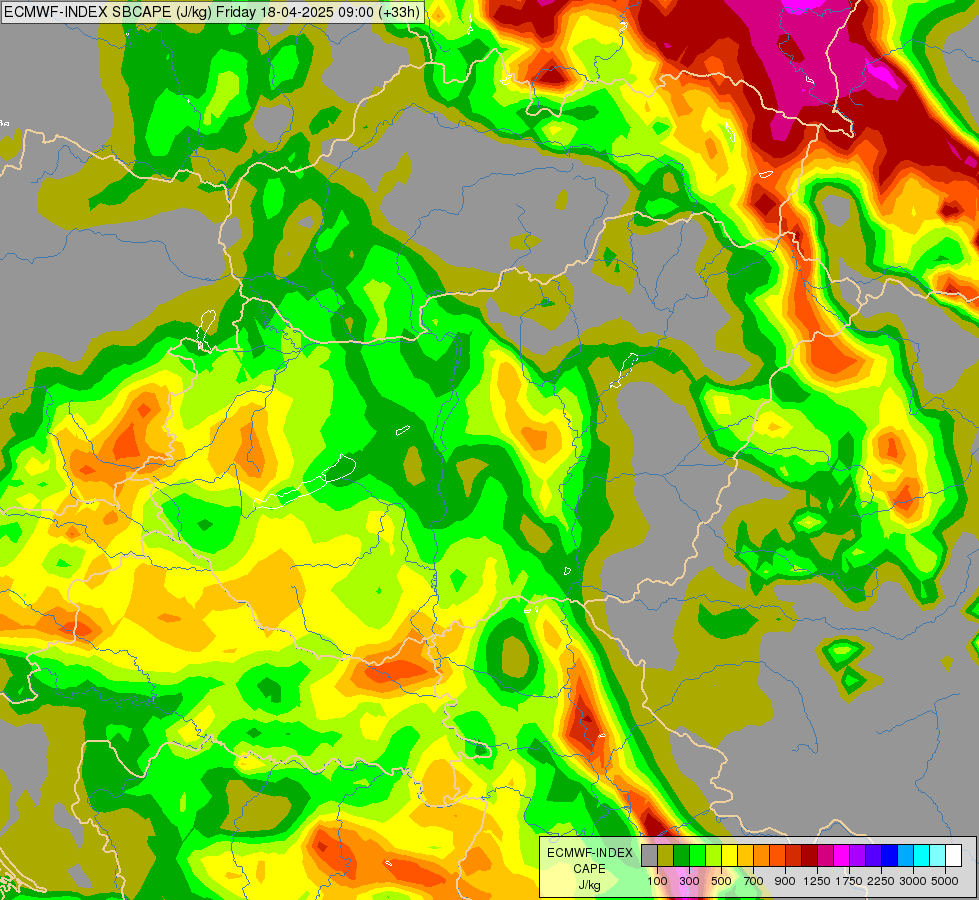Click the white swatch at legend end

pos(953,855)
